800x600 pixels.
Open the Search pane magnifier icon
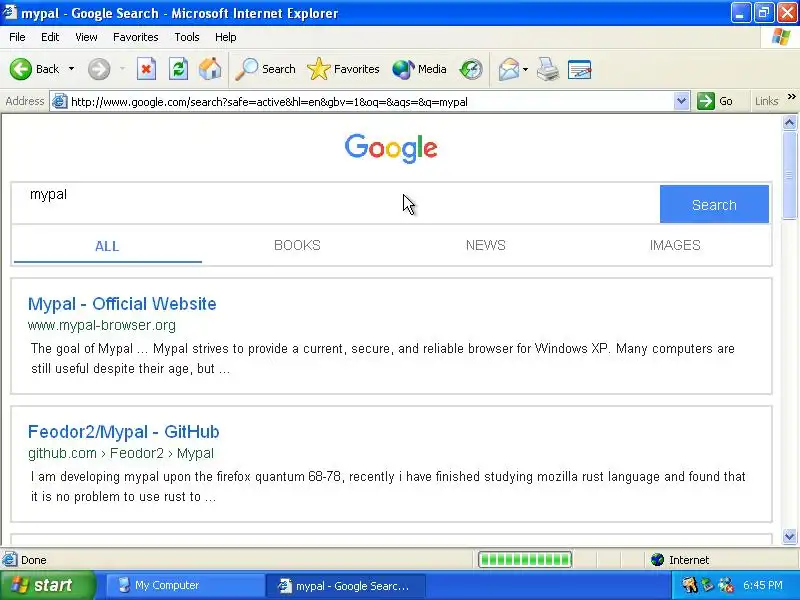(x=265, y=69)
